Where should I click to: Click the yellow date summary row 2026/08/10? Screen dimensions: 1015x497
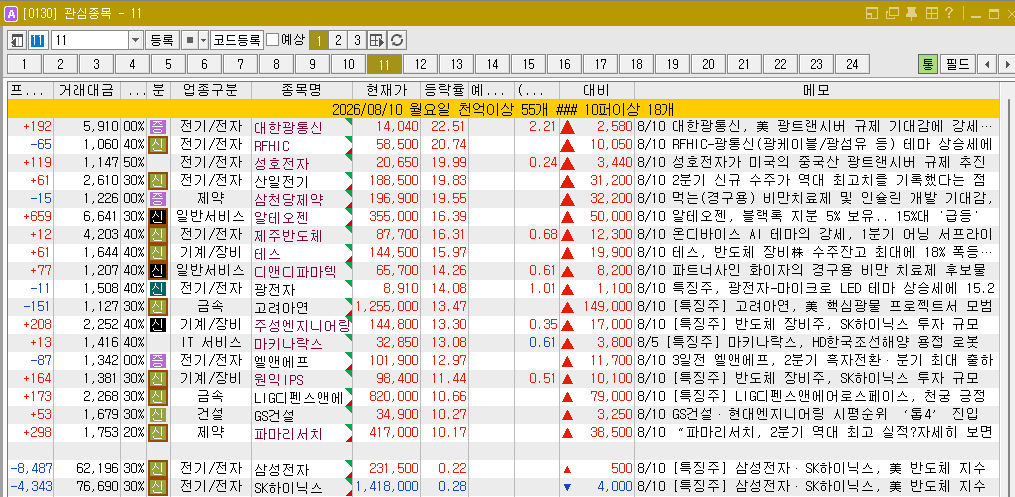tap(504, 109)
